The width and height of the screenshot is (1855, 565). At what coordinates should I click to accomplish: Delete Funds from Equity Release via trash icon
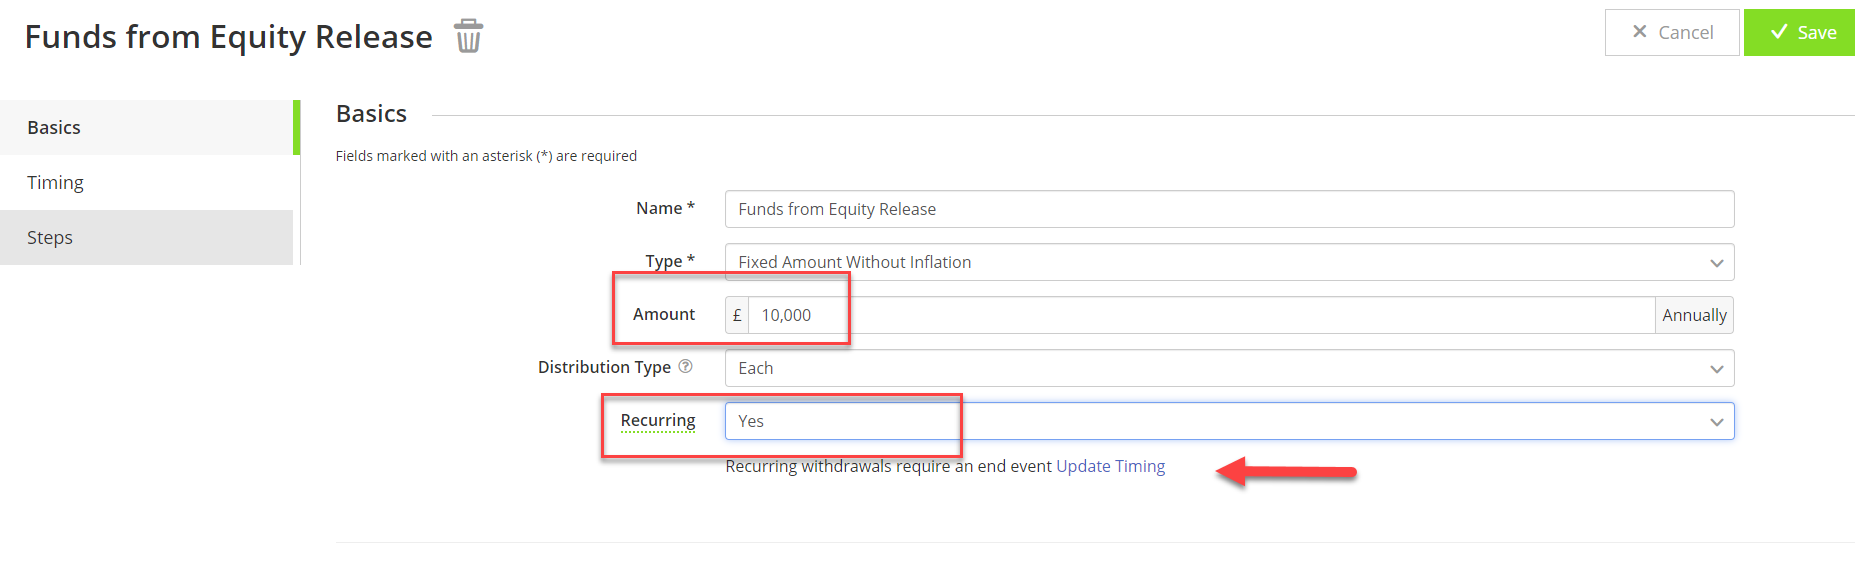click(x=468, y=36)
